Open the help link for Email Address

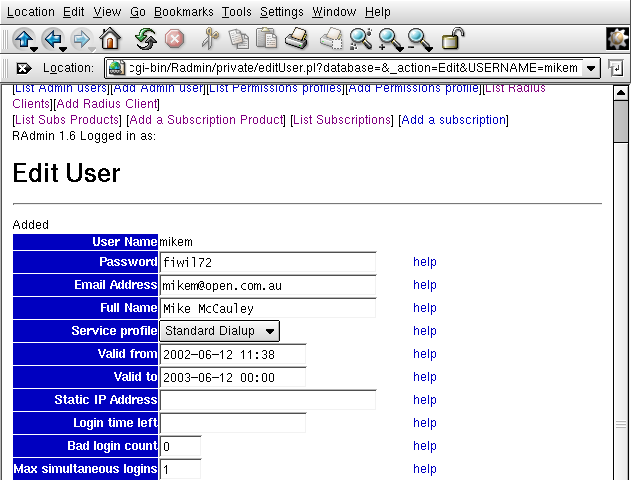pyautogui.click(x=425, y=285)
